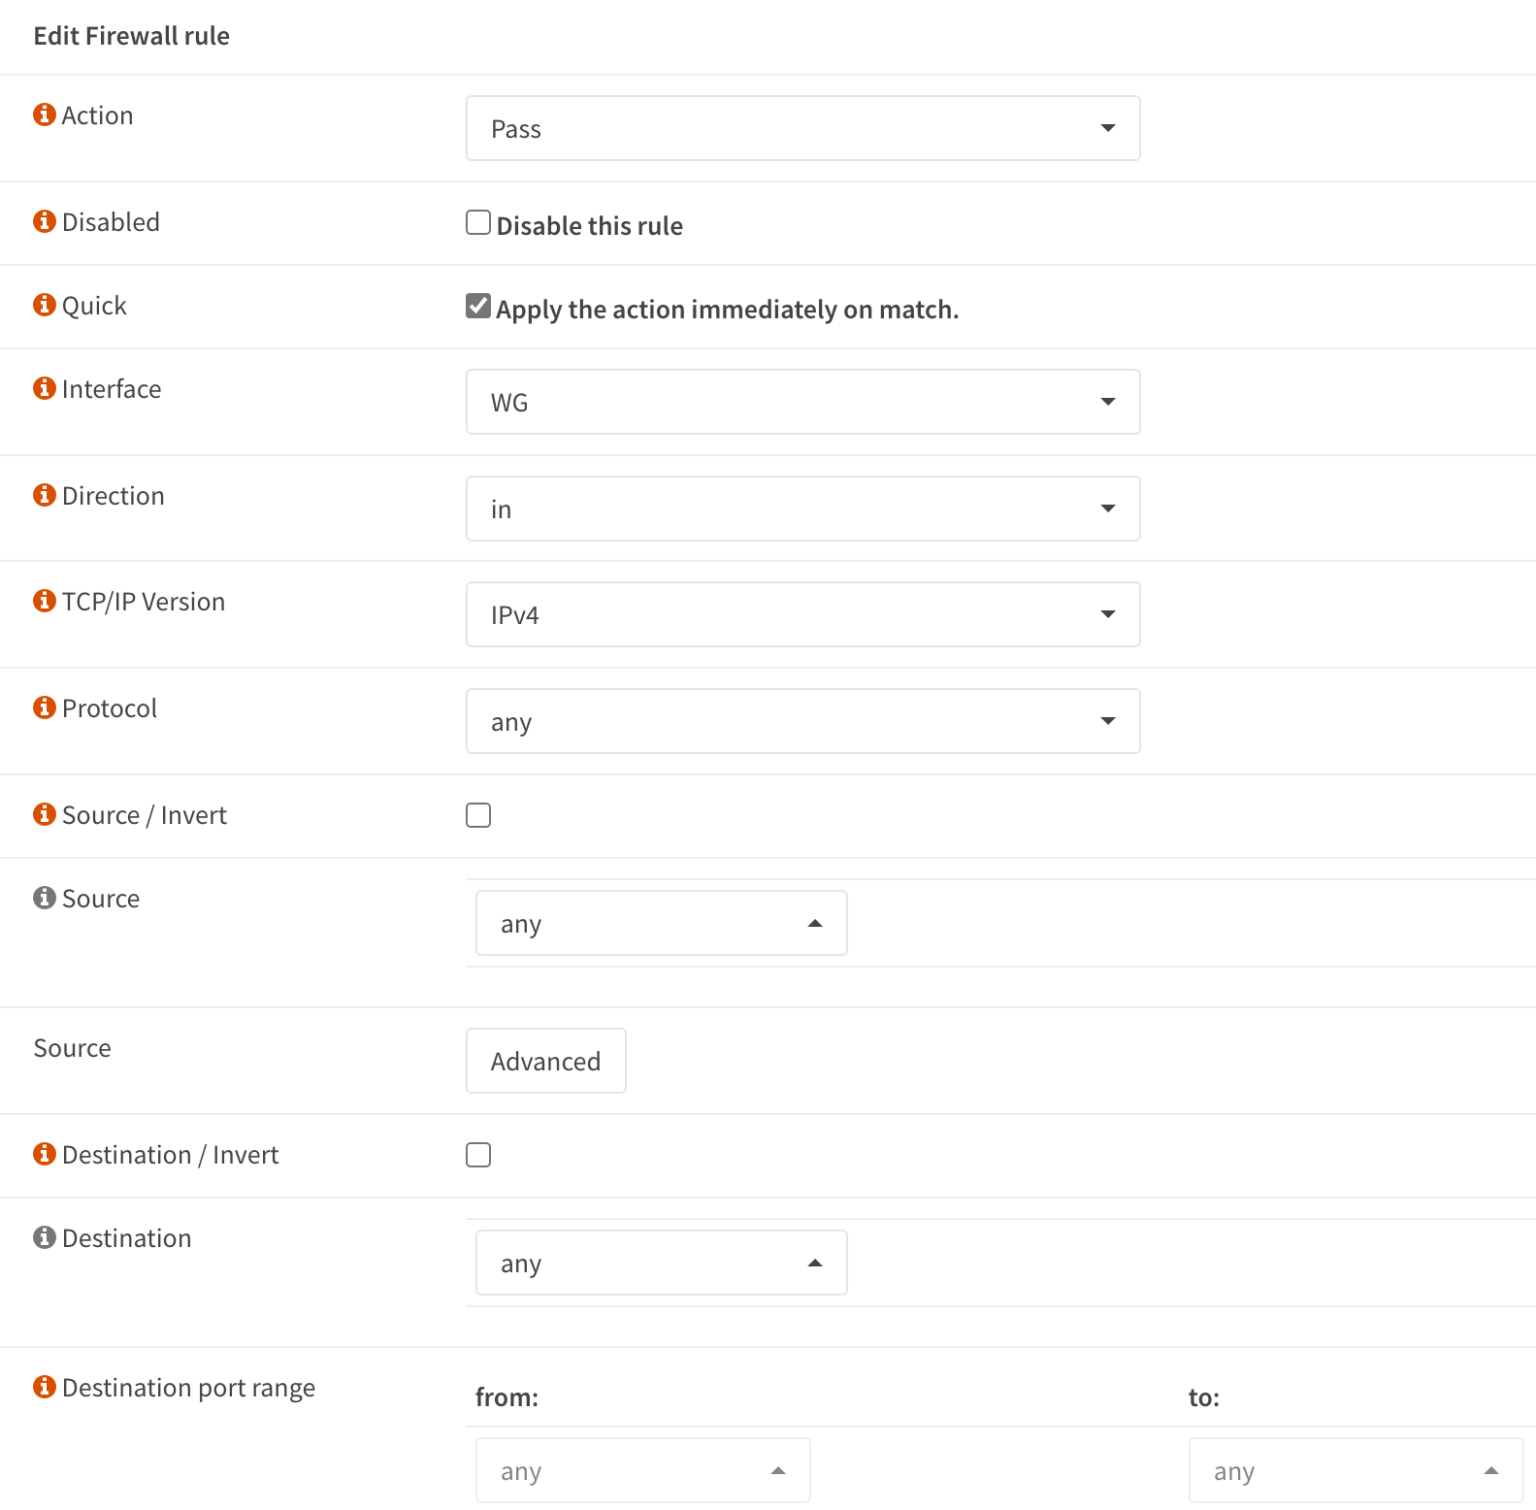Click the info icon next to Disabled
Image resolution: width=1536 pixels, height=1510 pixels.
click(44, 221)
